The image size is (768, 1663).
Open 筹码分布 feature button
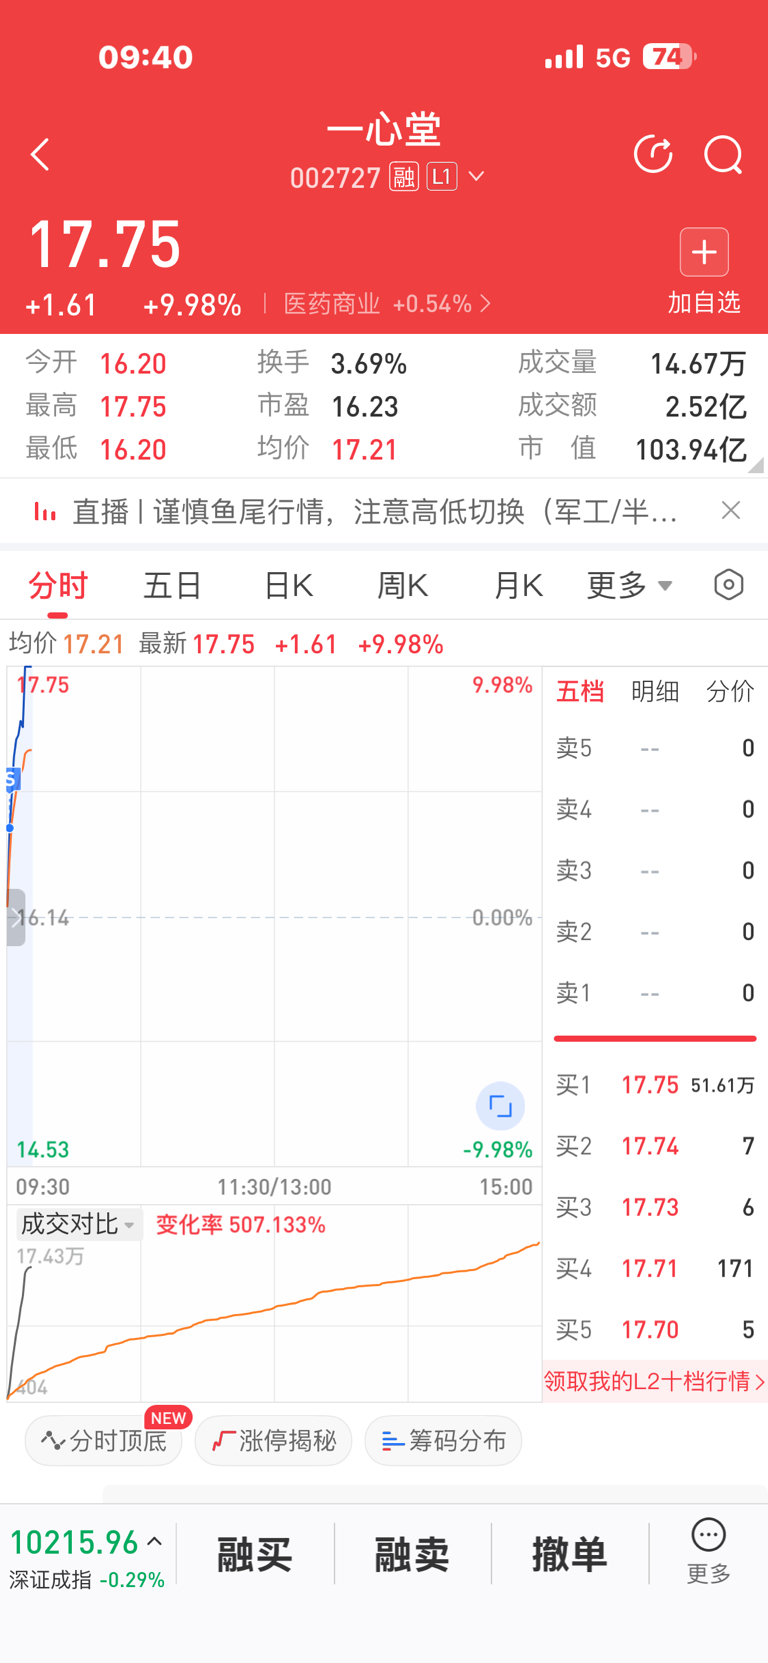[443, 1441]
